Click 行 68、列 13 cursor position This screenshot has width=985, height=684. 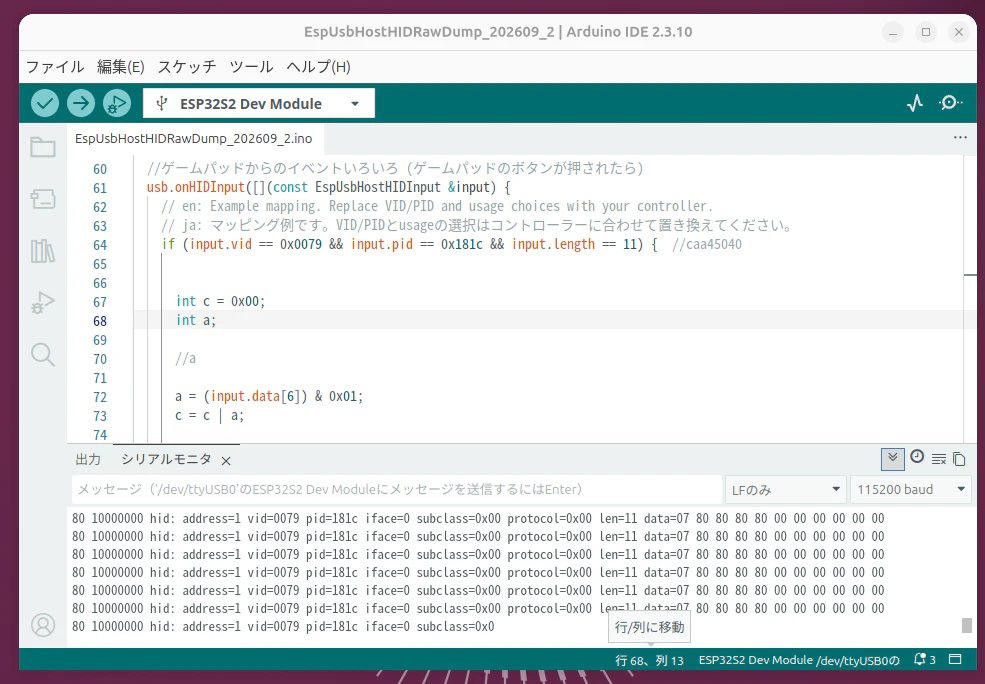pos(650,660)
